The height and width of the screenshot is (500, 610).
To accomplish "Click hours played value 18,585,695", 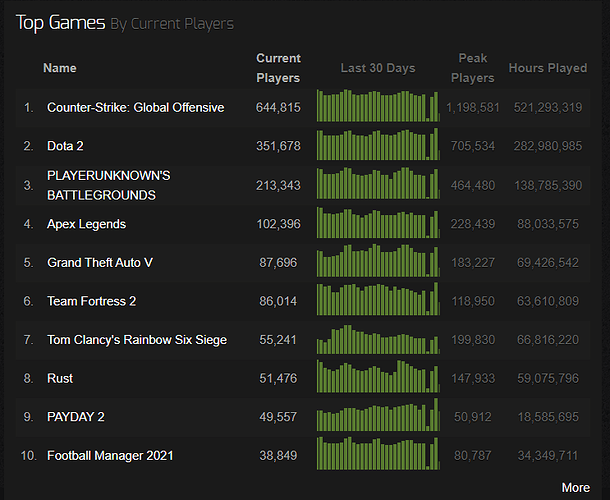I will (548, 417).
